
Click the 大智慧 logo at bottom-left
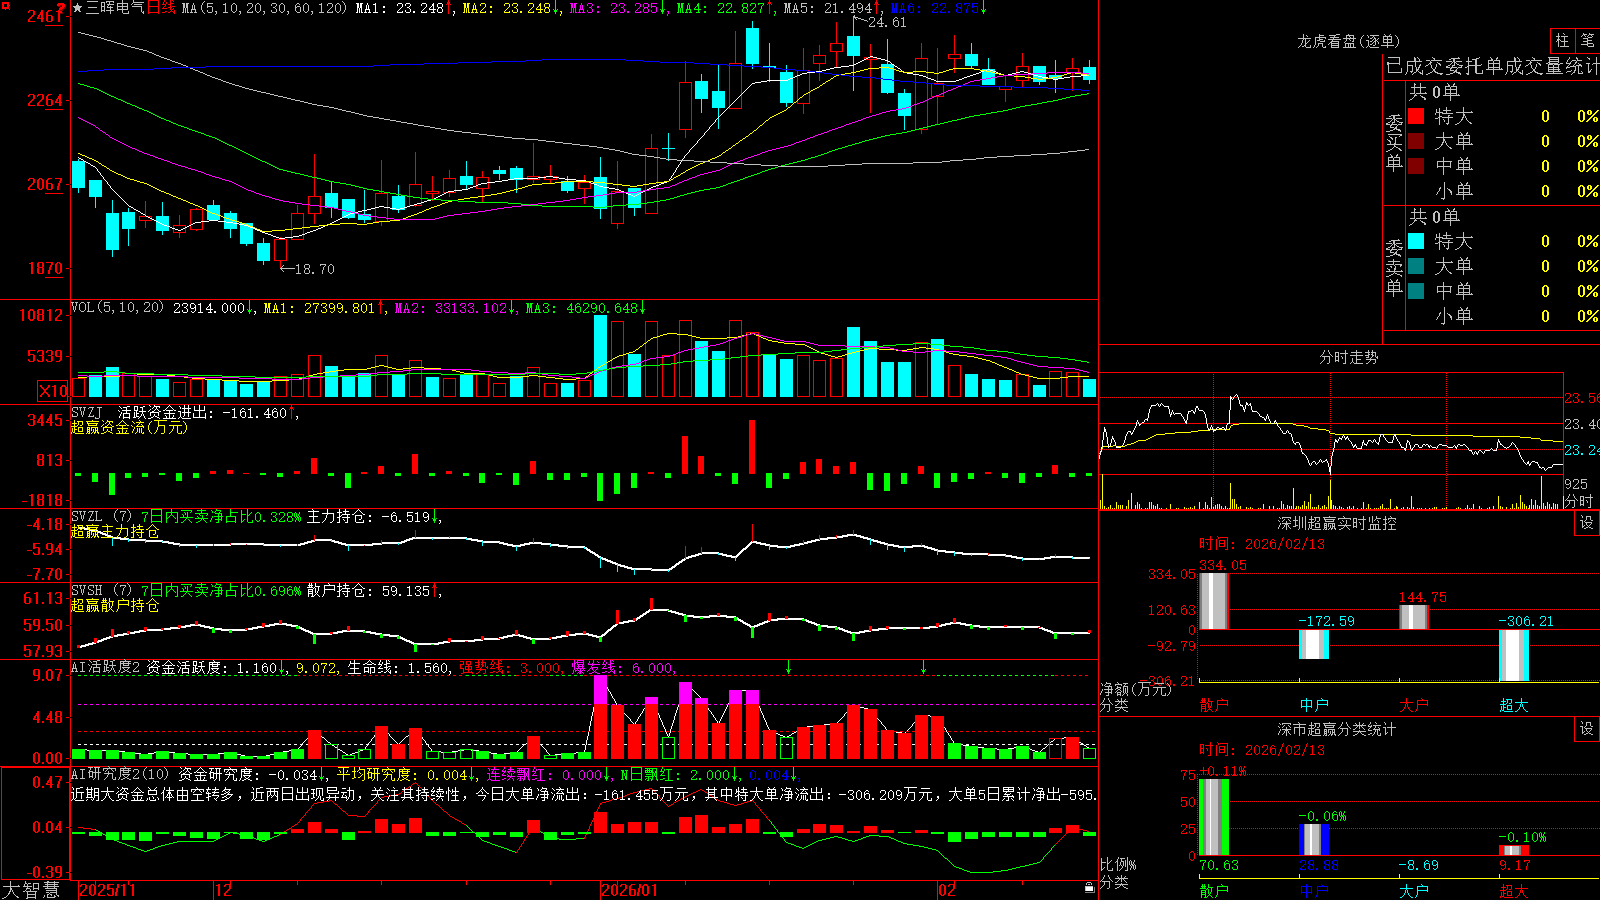click(31, 890)
